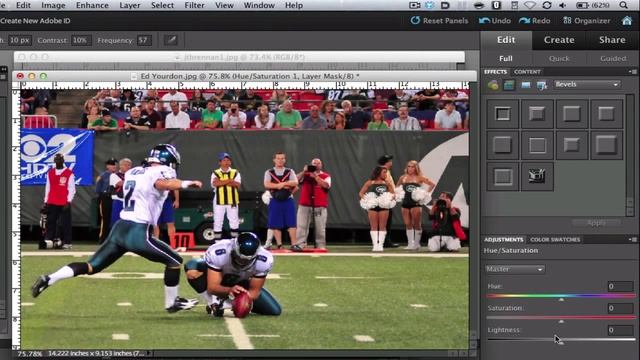Click the Wi-Fi status icon
The width and height of the screenshot is (640, 360).
(530, 5)
